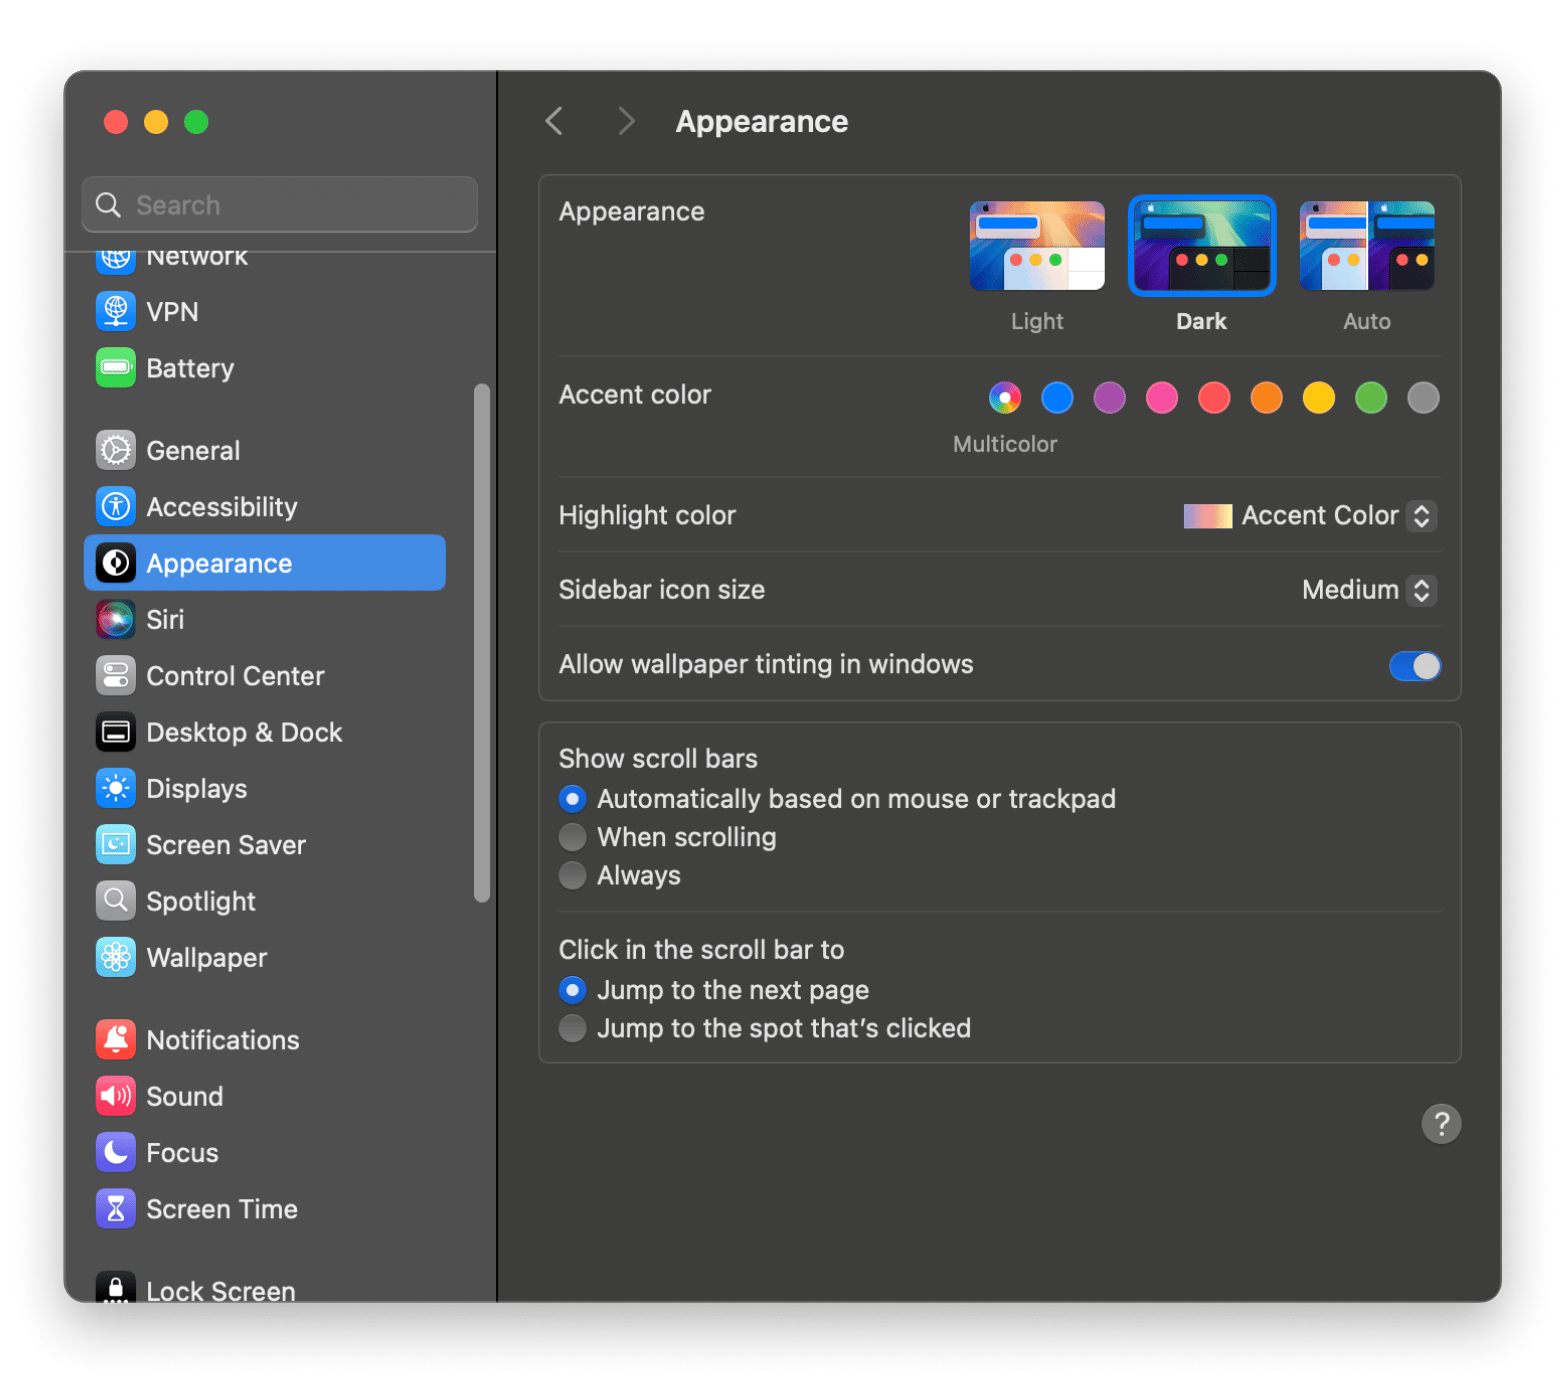Click the search magnifying glass icon
1560x1396 pixels.
coord(108,205)
